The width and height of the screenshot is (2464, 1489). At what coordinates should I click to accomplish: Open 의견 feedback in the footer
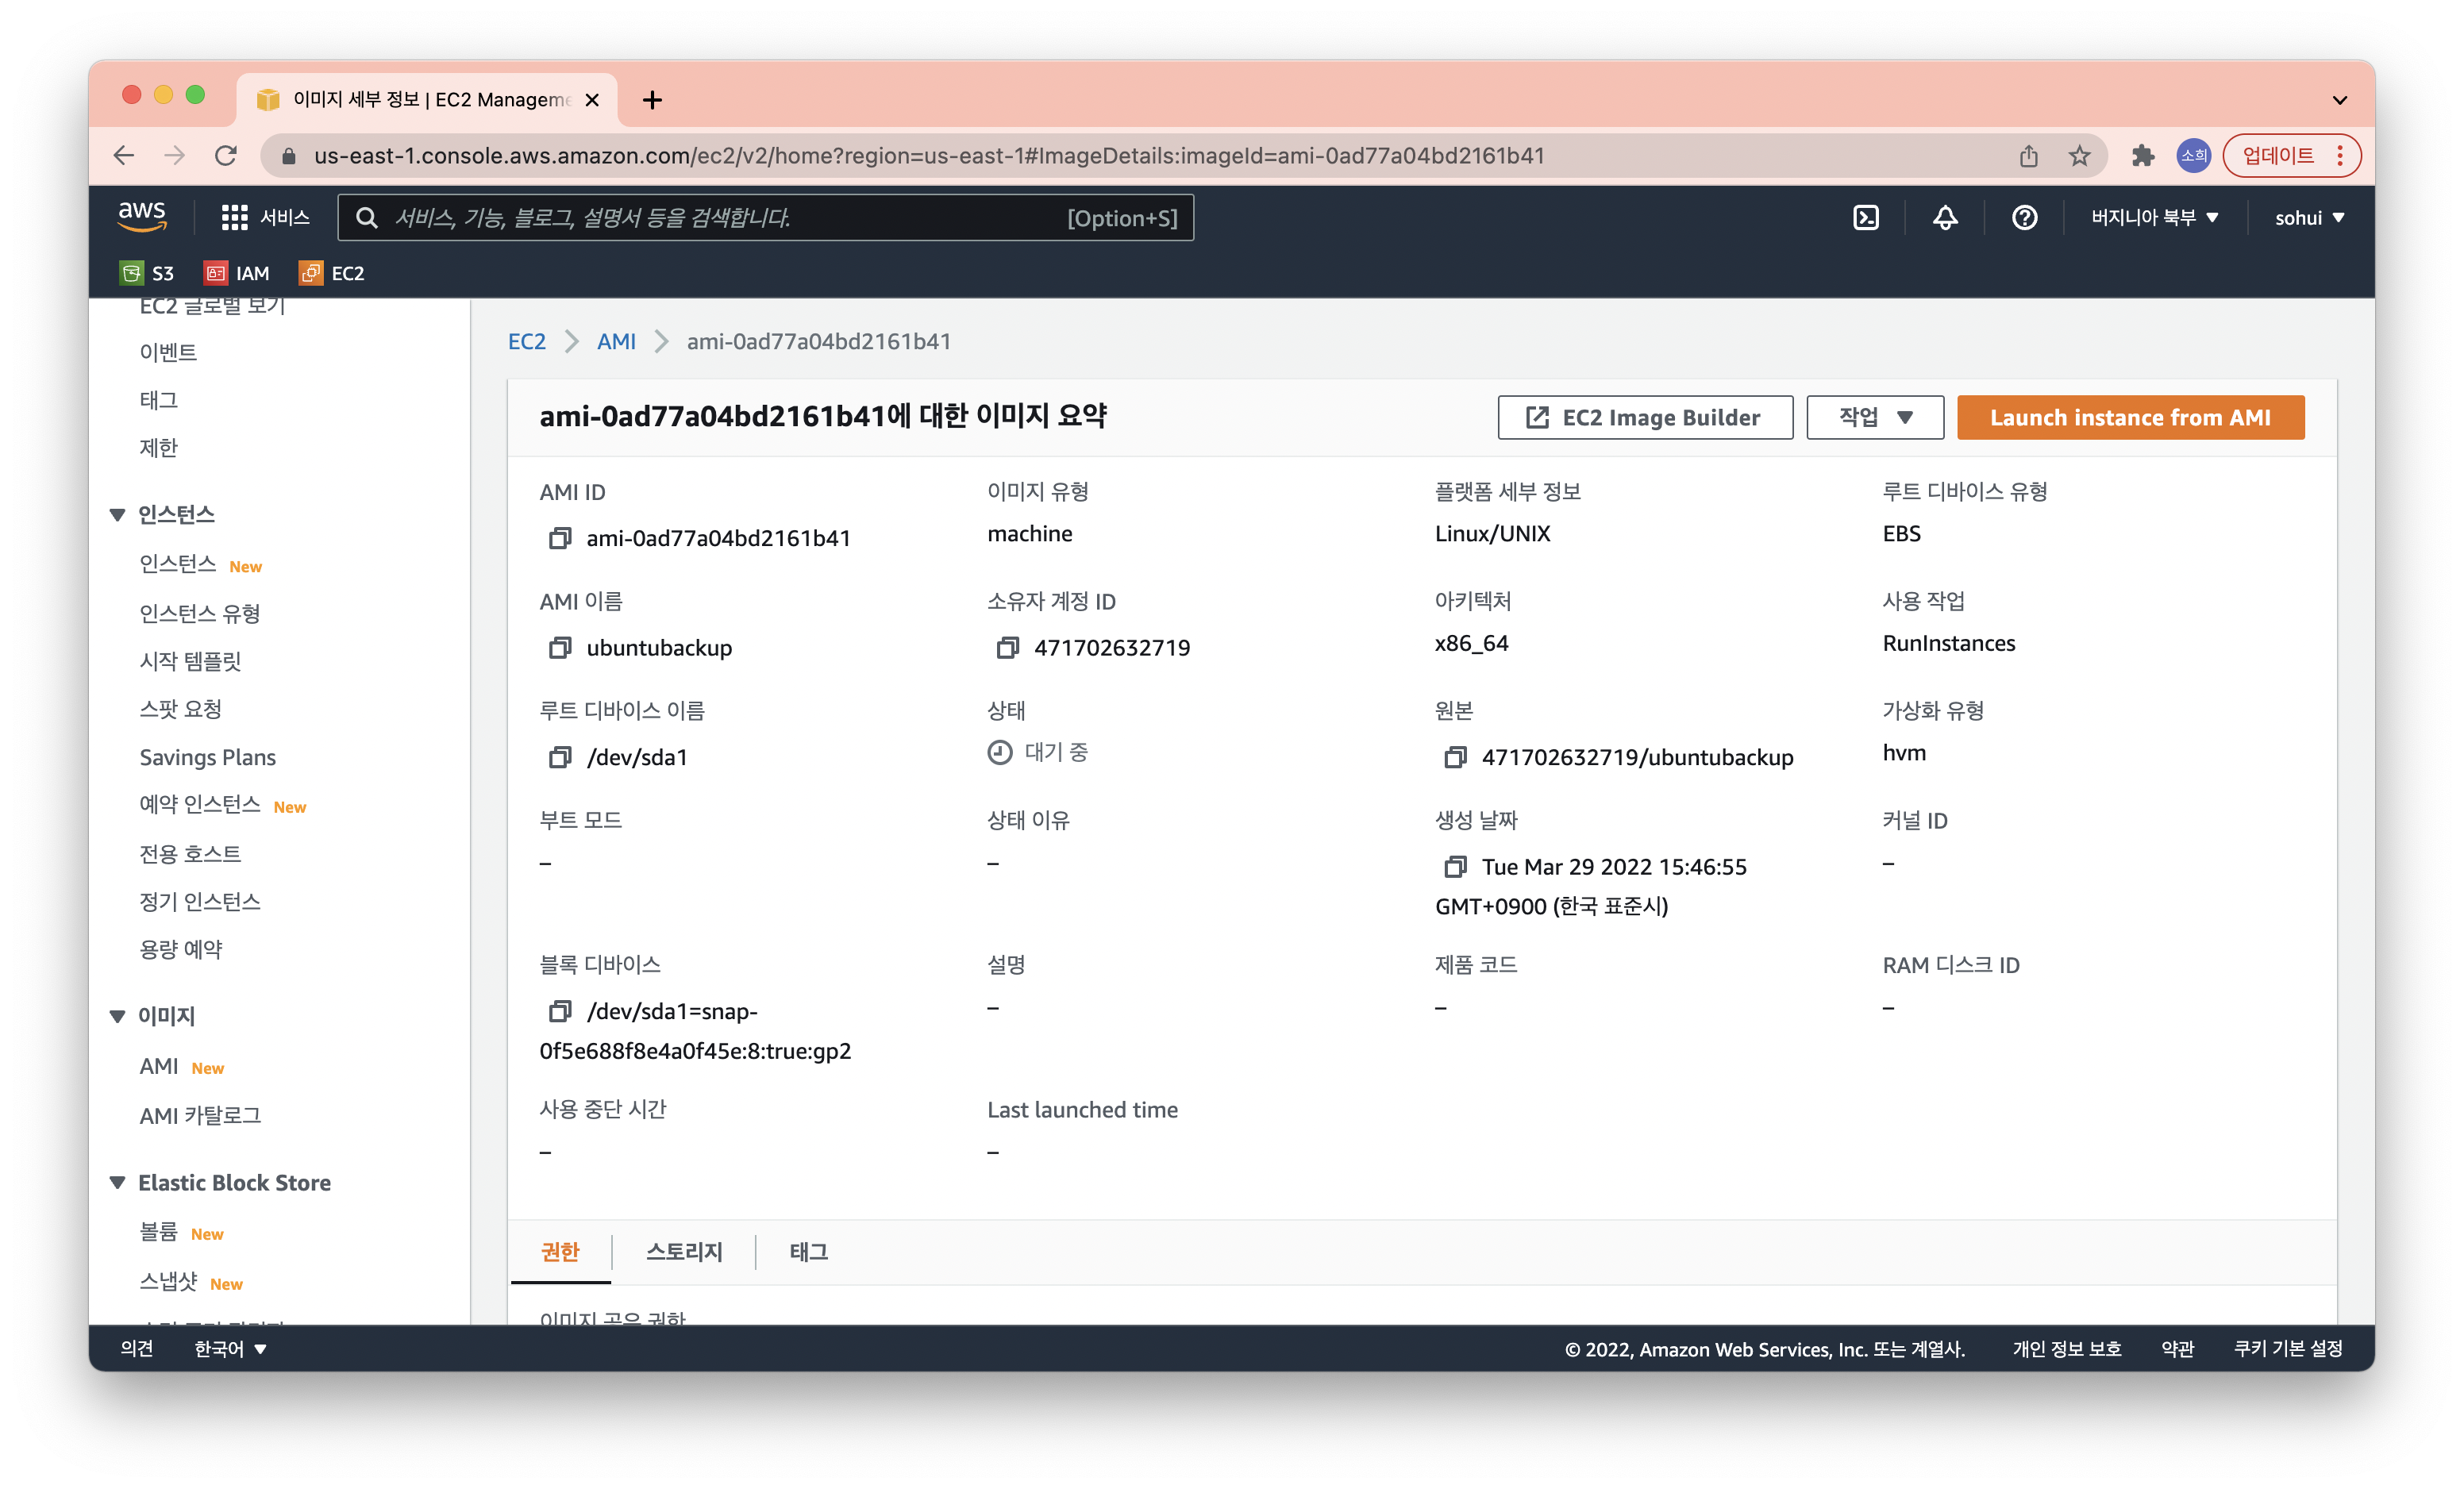coord(136,1349)
